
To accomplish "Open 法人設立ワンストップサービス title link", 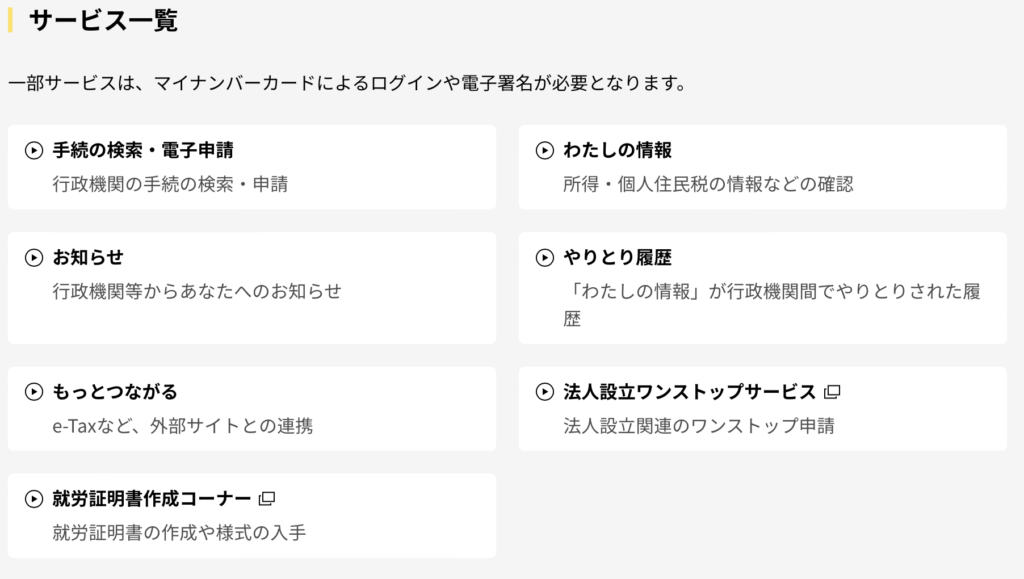I will click(690, 392).
